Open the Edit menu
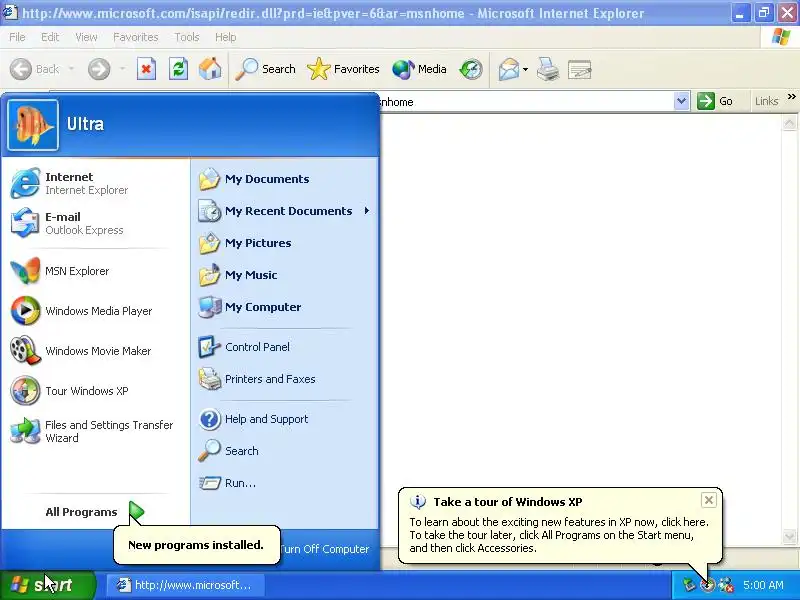 50,37
